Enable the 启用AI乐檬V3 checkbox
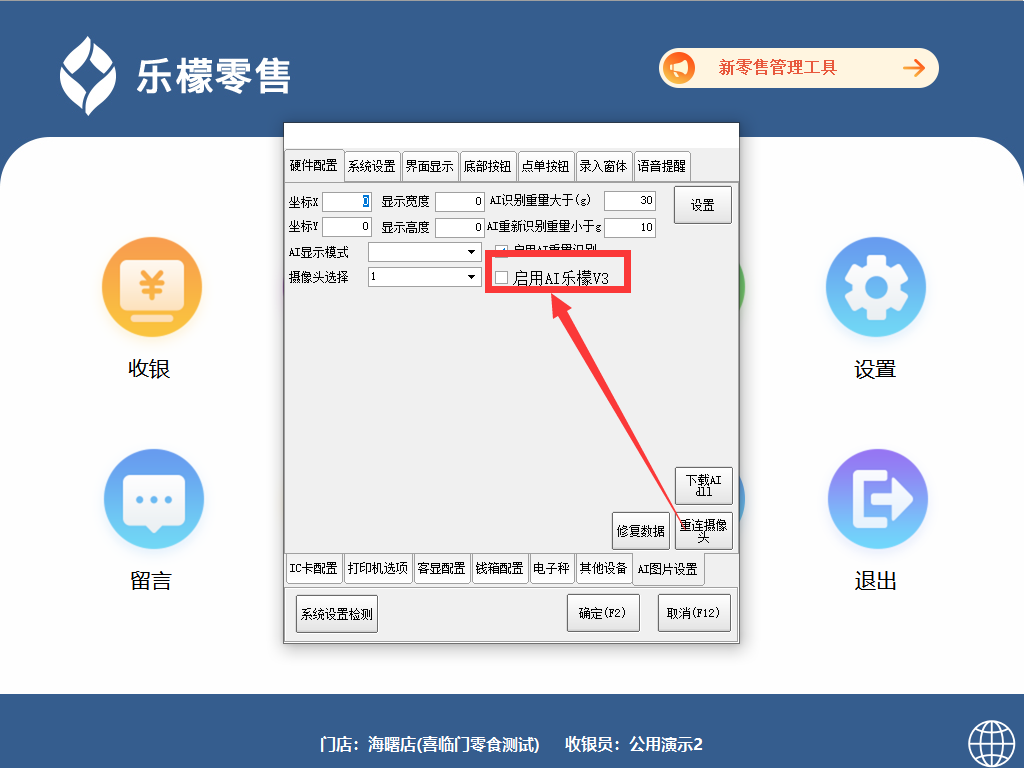This screenshot has height=768, width=1024. click(502, 278)
